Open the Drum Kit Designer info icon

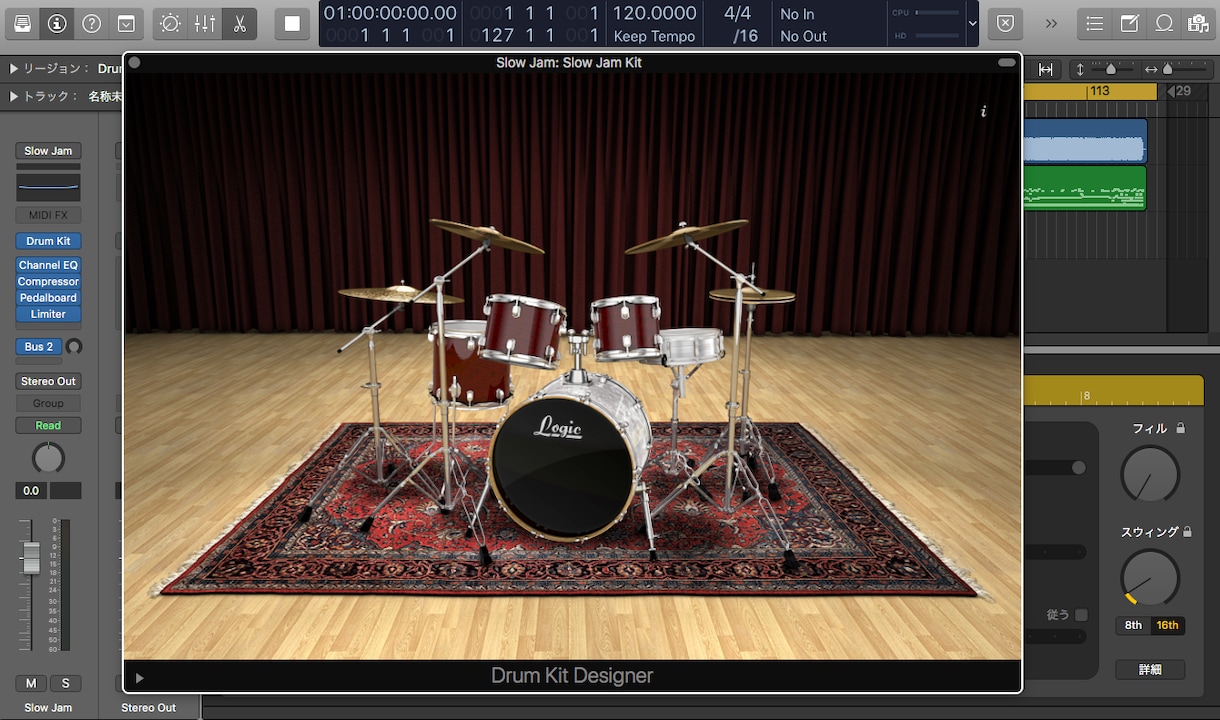click(x=984, y=111)
